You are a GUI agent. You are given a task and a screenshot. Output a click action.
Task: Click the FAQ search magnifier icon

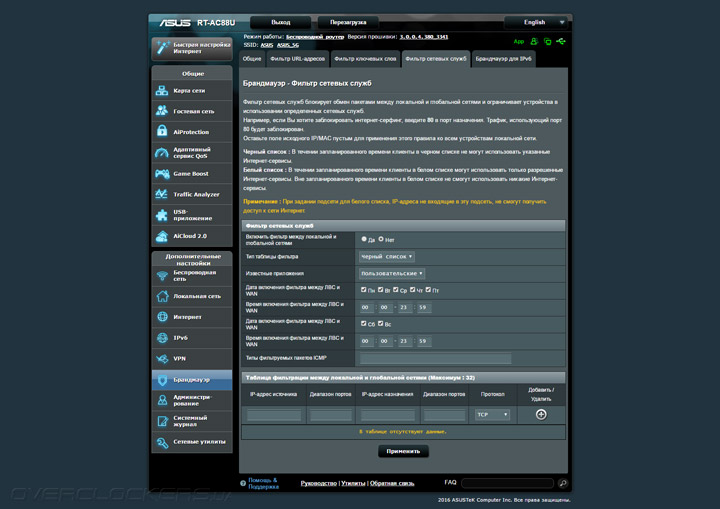[x=563, y=483]
